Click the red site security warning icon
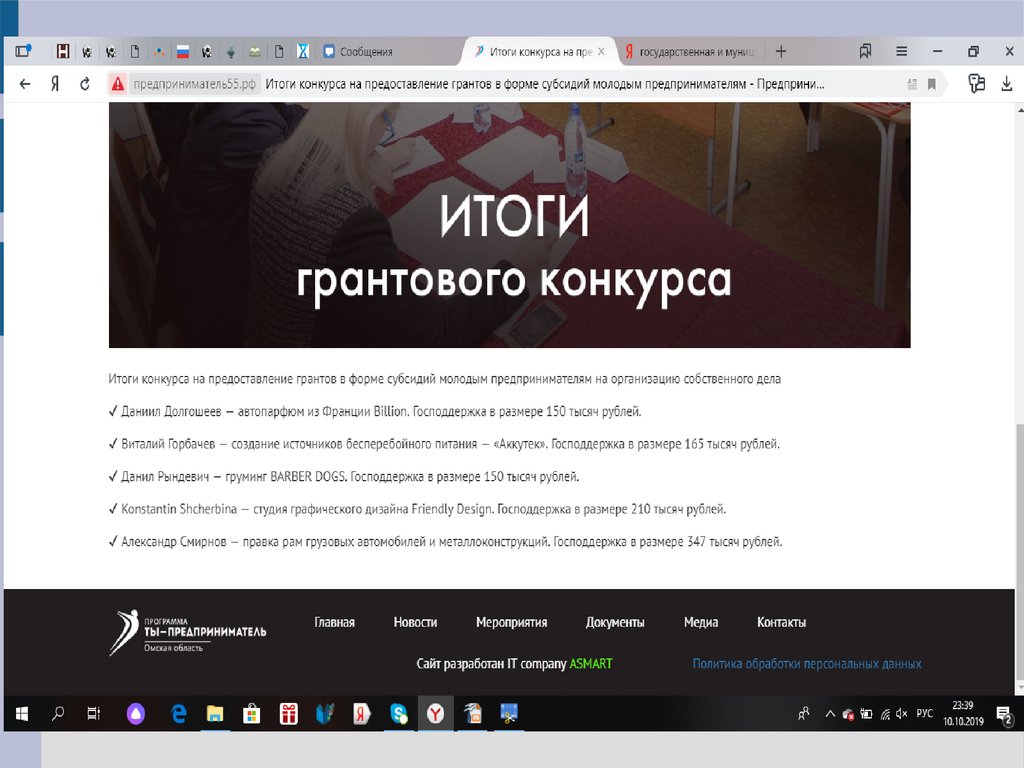Image resolution: width=1024 pixels, height=768 pixels. click(117, 84)
